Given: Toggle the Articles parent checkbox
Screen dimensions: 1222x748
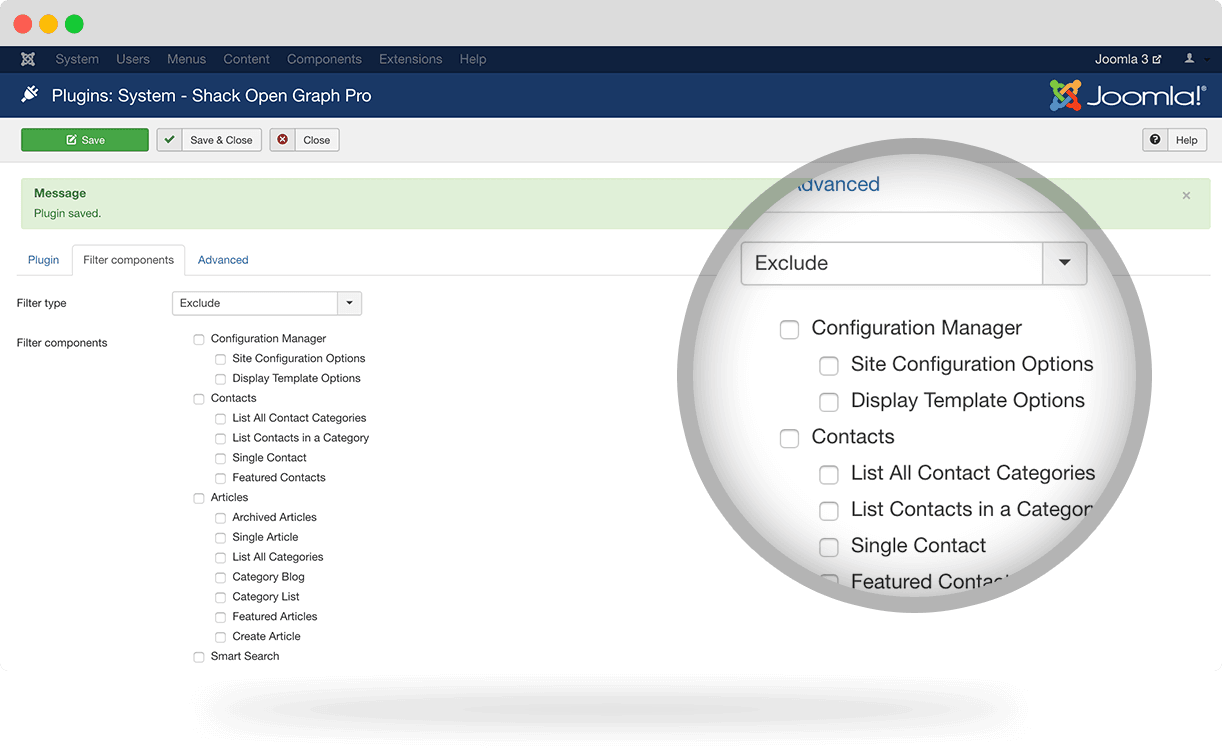Looking at the screenshot, I should [199, 498].
